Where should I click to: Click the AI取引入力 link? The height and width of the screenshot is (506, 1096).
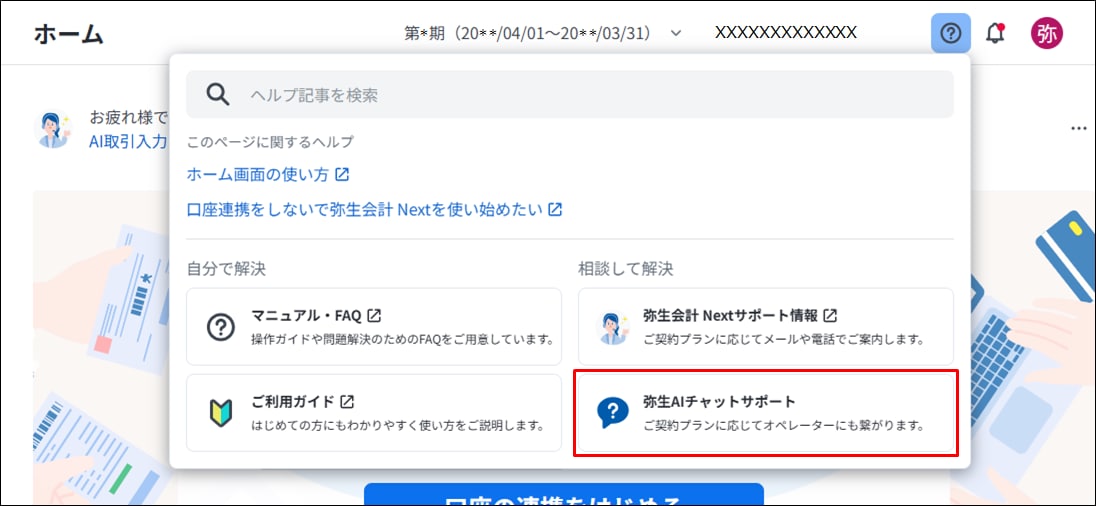[x=128, y=142]
